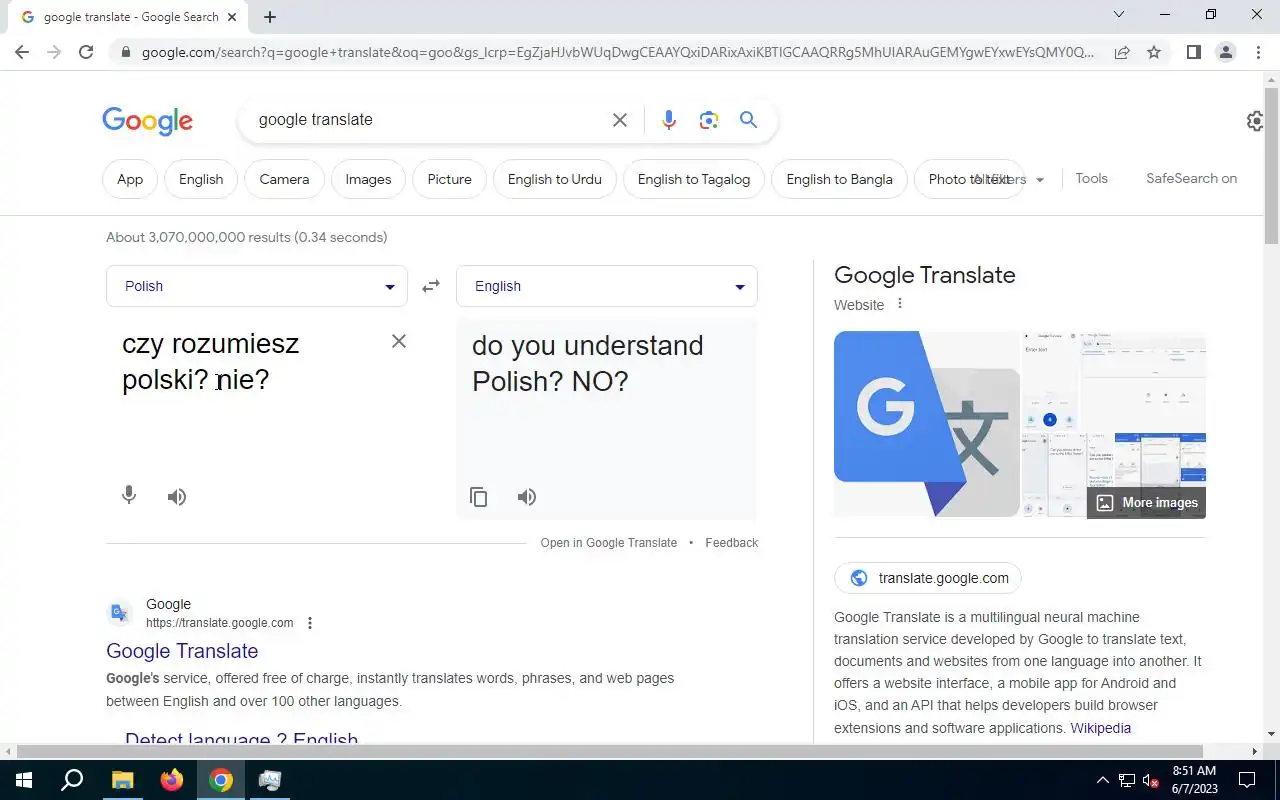
Task: Open Google Translate result title
Action: point(182,651)
